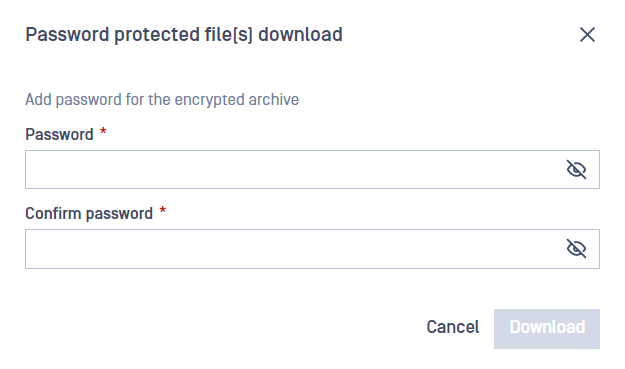Click the Cancel button
This screenshot has height=369, width=625.
(x=452, y=327)
